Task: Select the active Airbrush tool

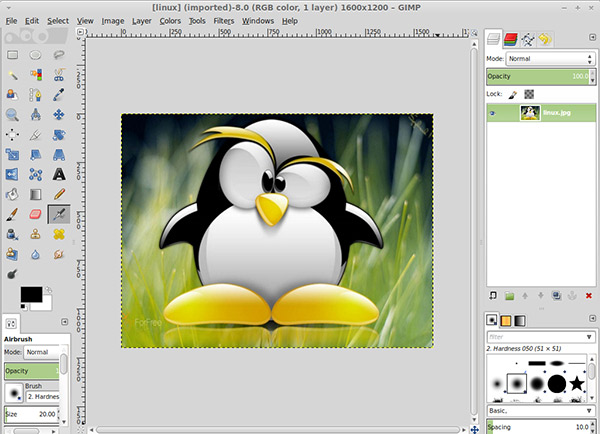Action: (59, 214)
